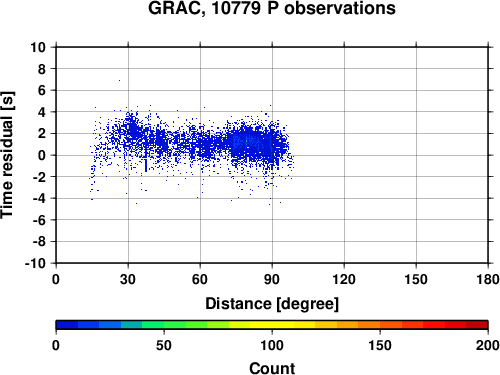The height and width of the screenshot is (375, 500).
Task: Click the Distance [degree] x-axis label
Action: (272, 304)
